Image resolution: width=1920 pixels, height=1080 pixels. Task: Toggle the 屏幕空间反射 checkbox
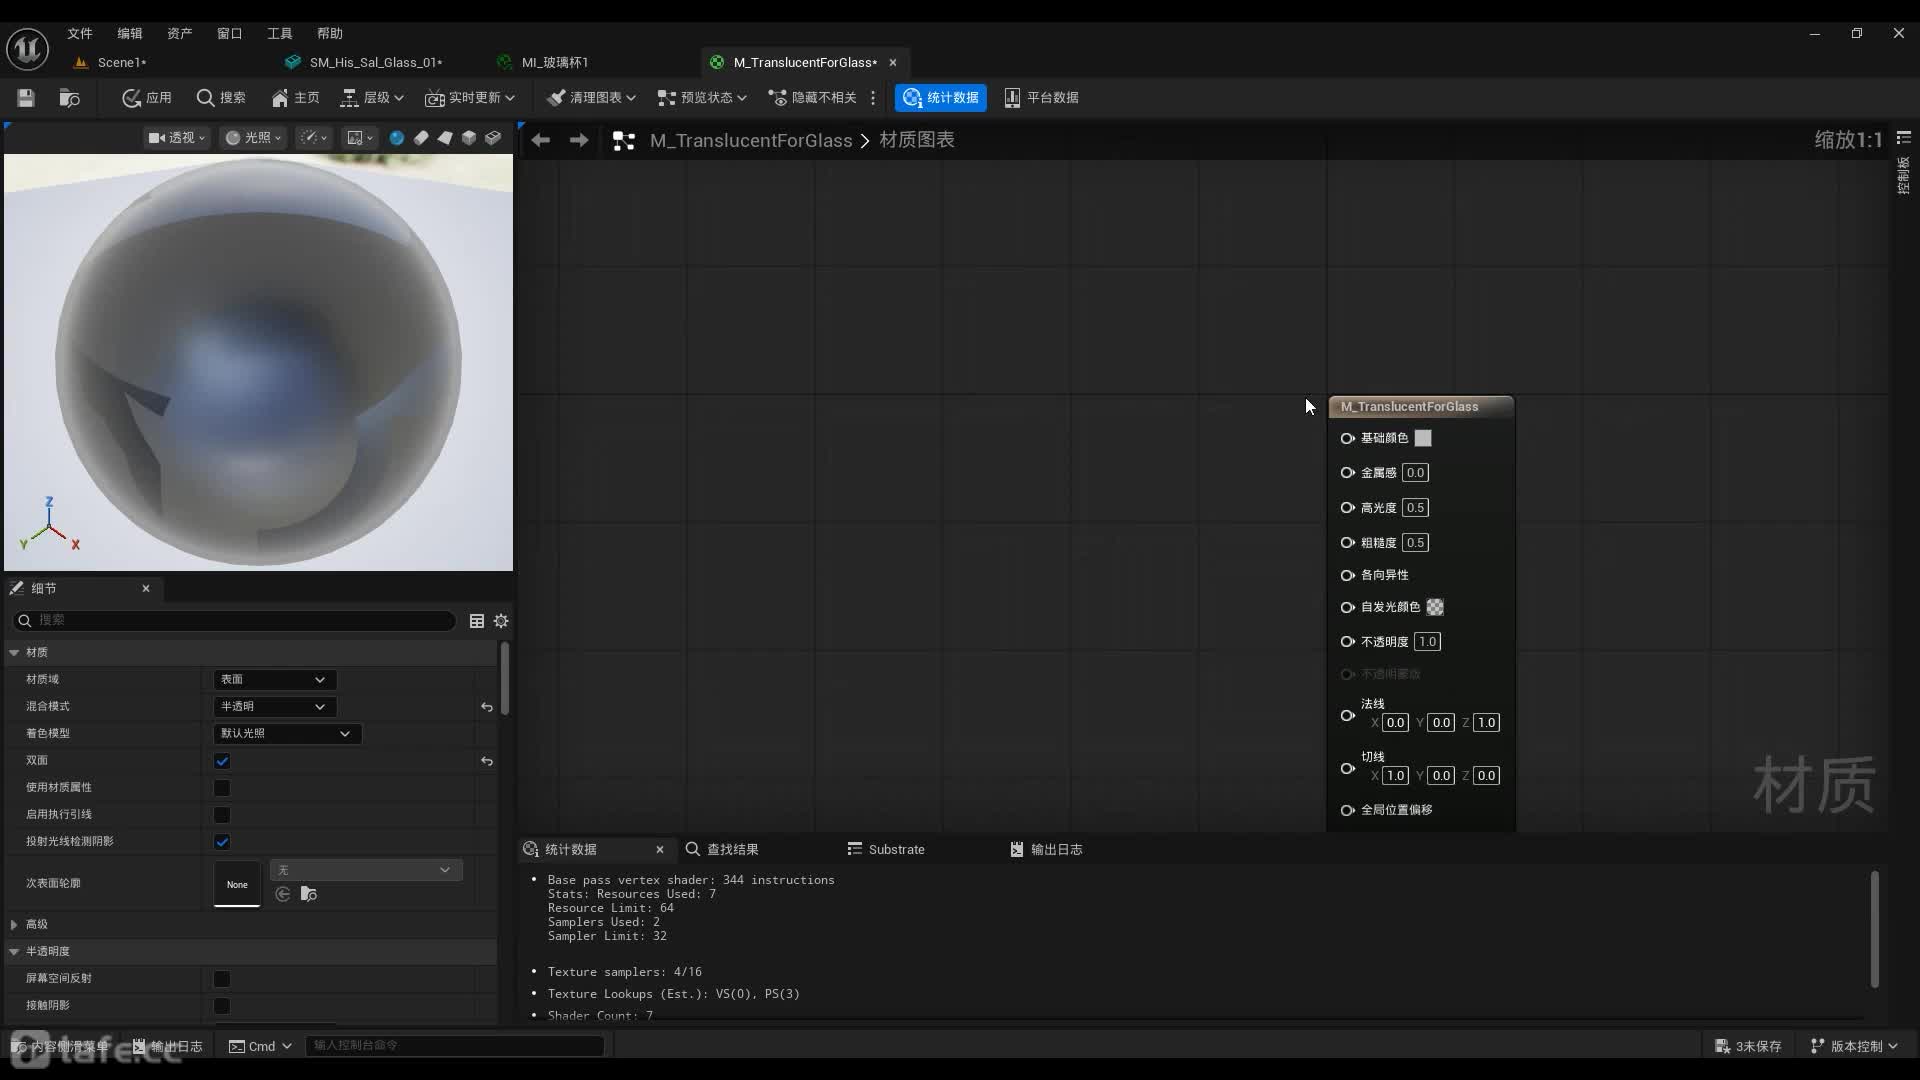pos(222,979)
